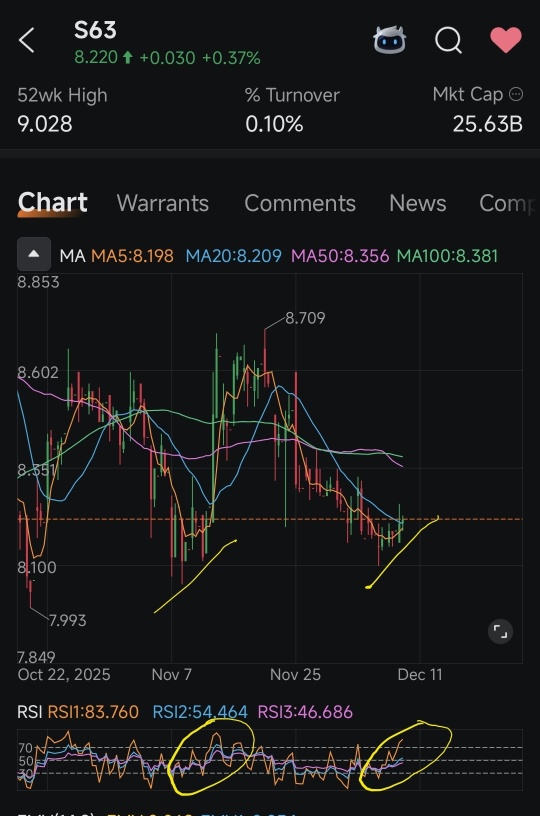This screenshot has height=816, width=540.
Task: Tap the RSI1:83.760 indicator label
Action: coord(93,711)
